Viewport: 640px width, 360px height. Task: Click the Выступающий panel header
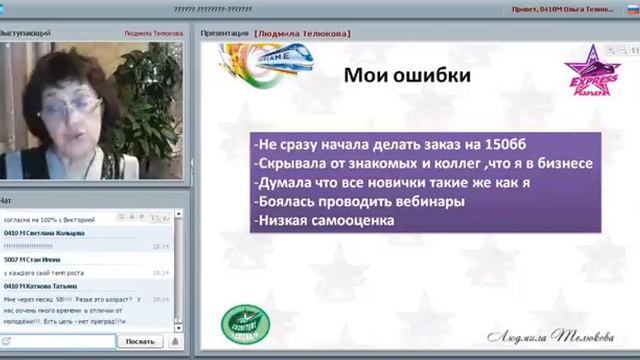tap(25, 33)
